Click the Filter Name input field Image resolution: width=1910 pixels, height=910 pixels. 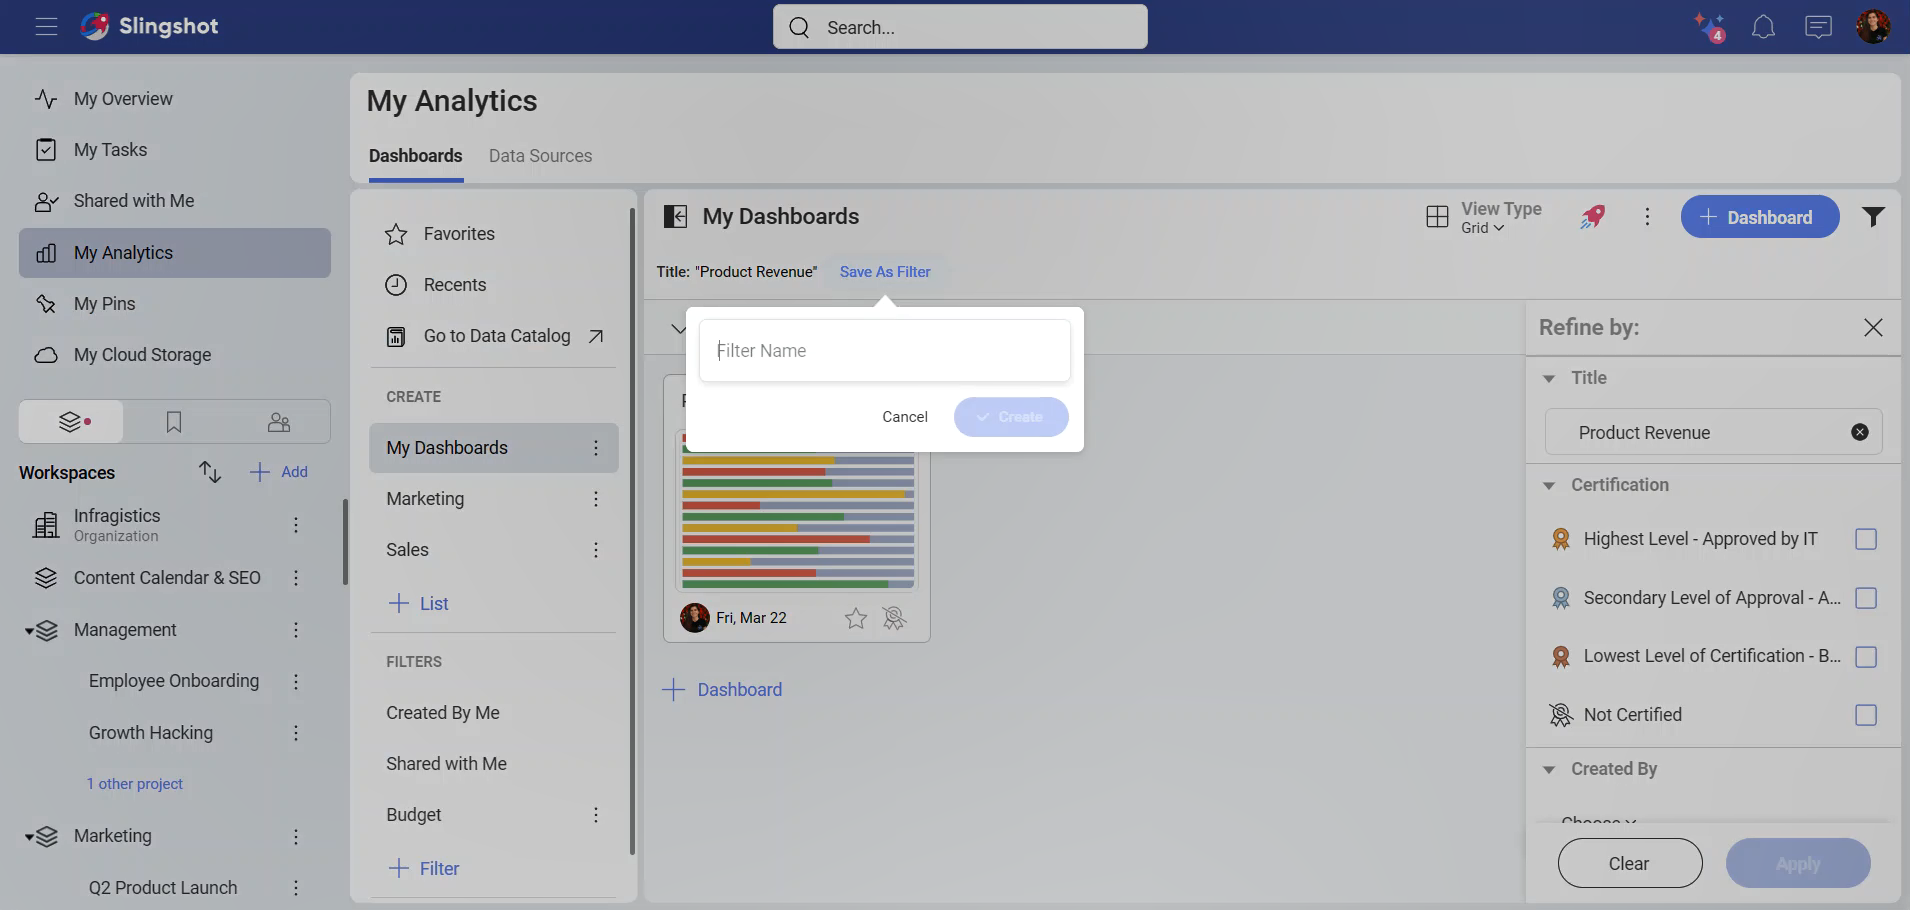[885, 351]
